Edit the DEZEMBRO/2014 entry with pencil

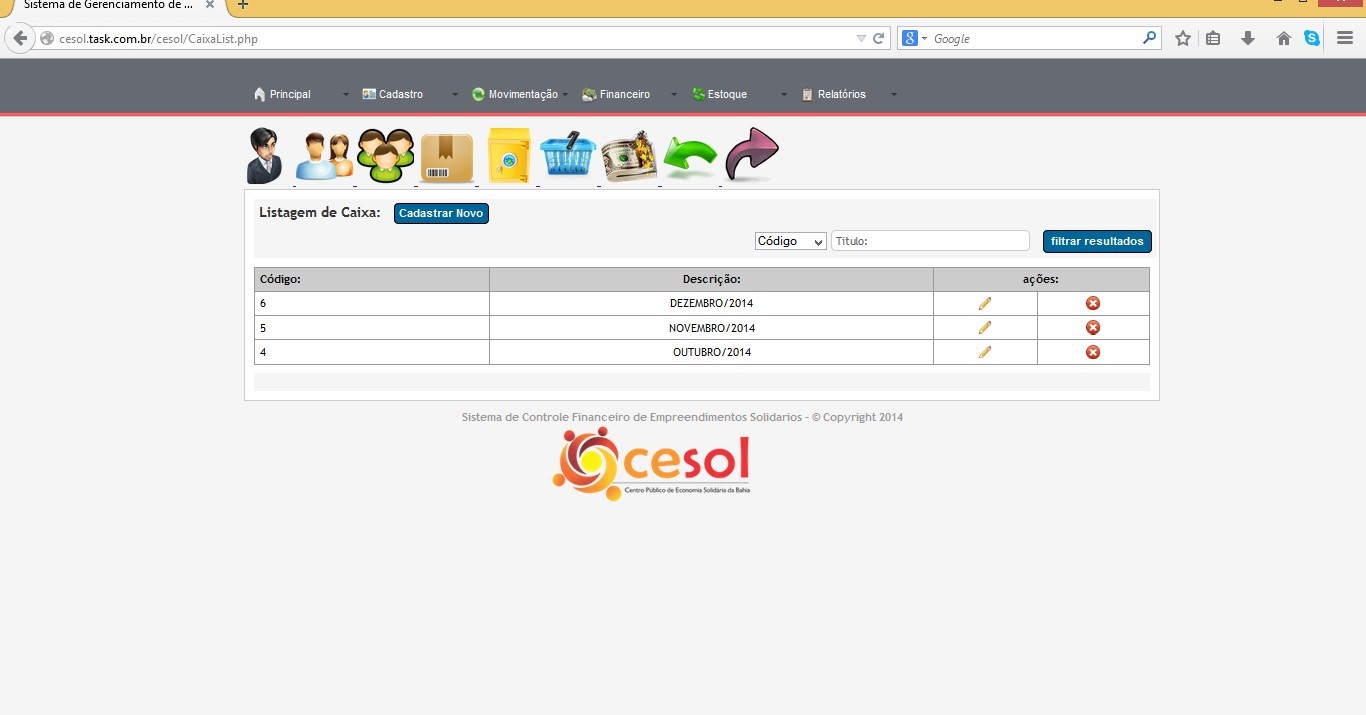[985, 303]
